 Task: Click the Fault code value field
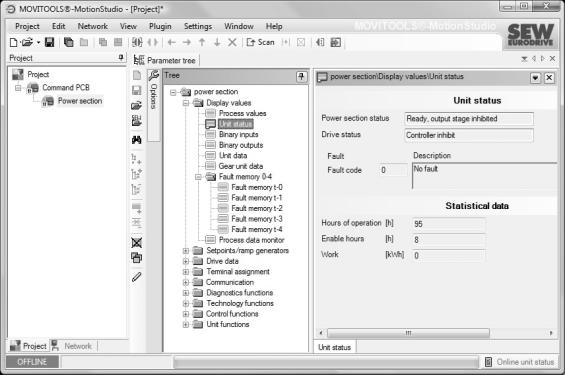click(x=393, y=170)
